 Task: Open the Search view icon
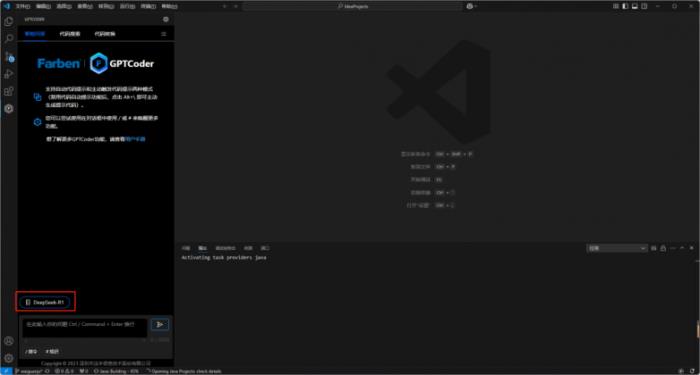coord(8,39)
